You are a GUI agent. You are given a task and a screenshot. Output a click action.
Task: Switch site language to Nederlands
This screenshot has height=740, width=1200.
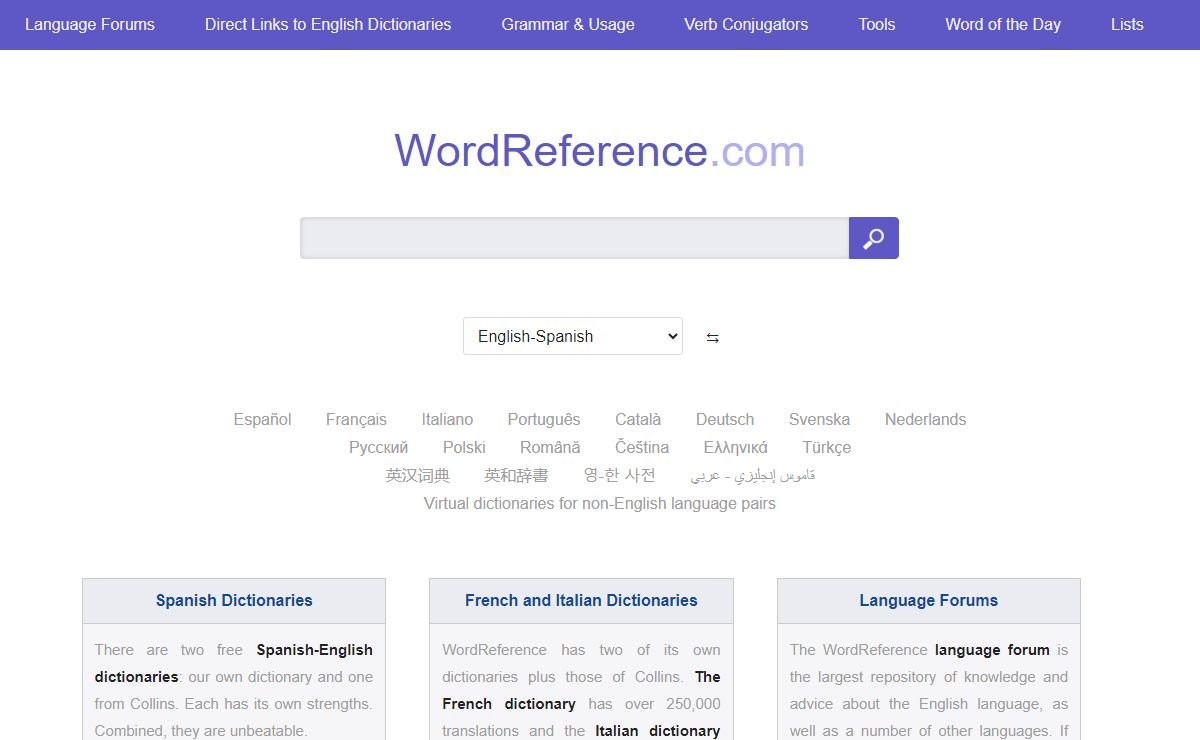[x=925, y=419]
